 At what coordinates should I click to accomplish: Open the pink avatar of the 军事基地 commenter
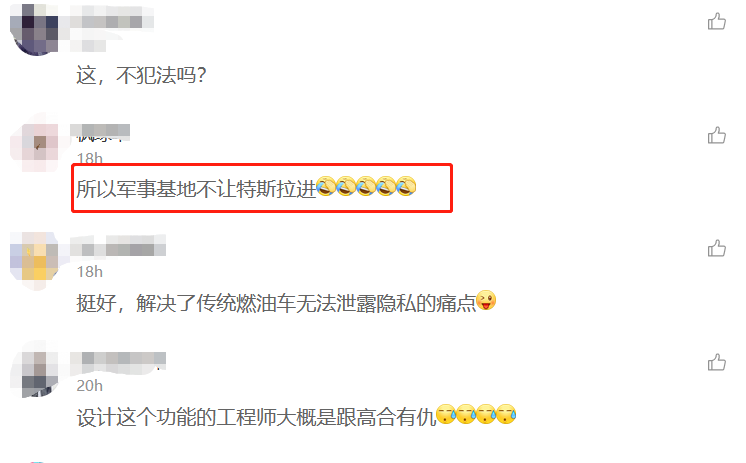click(34, 143)
